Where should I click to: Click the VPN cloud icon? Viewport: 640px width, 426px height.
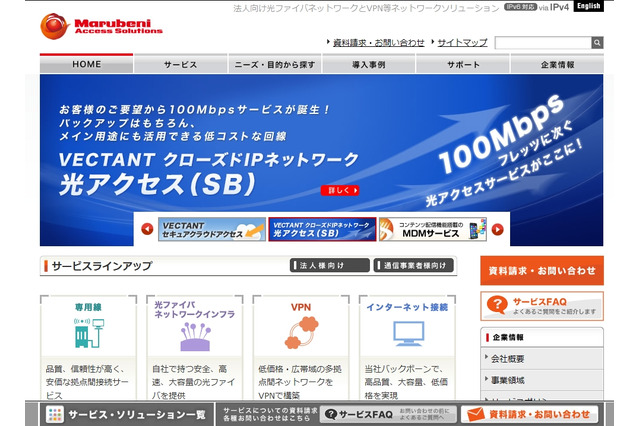pyautogui.click(x=302, y=333)
